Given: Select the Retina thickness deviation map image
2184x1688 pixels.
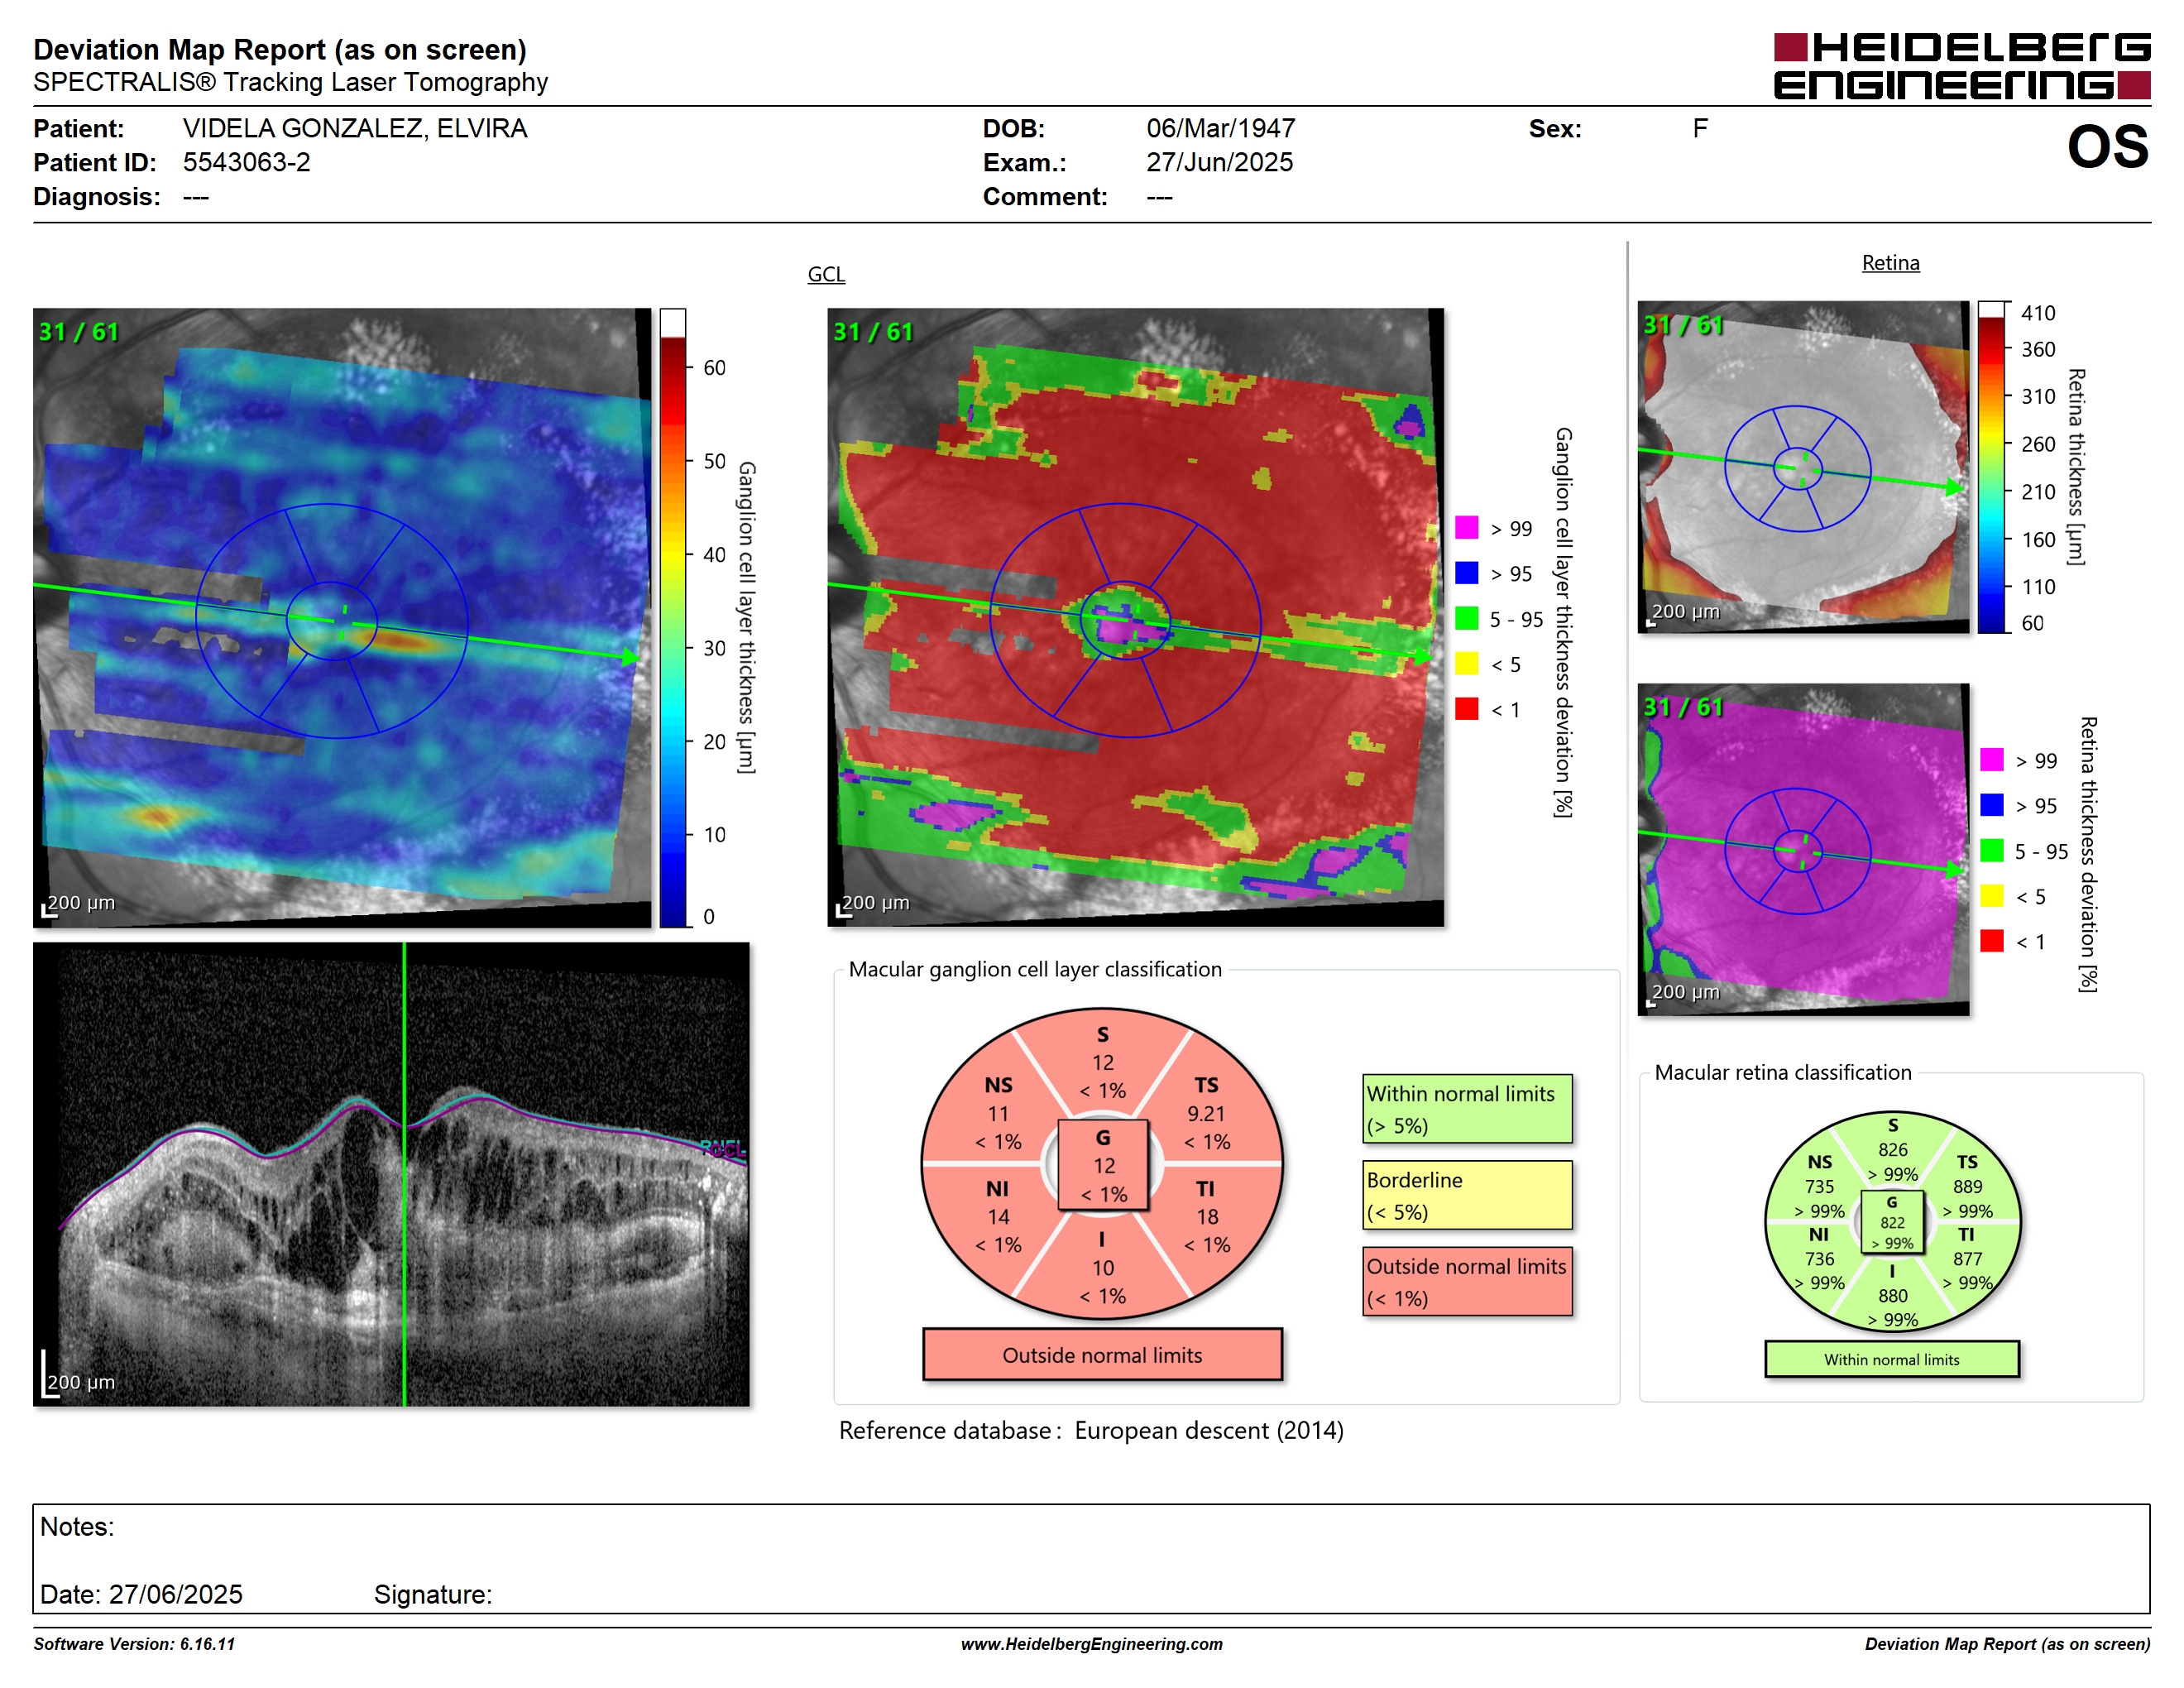Looking at the screenshot, I should [1803, 849].
